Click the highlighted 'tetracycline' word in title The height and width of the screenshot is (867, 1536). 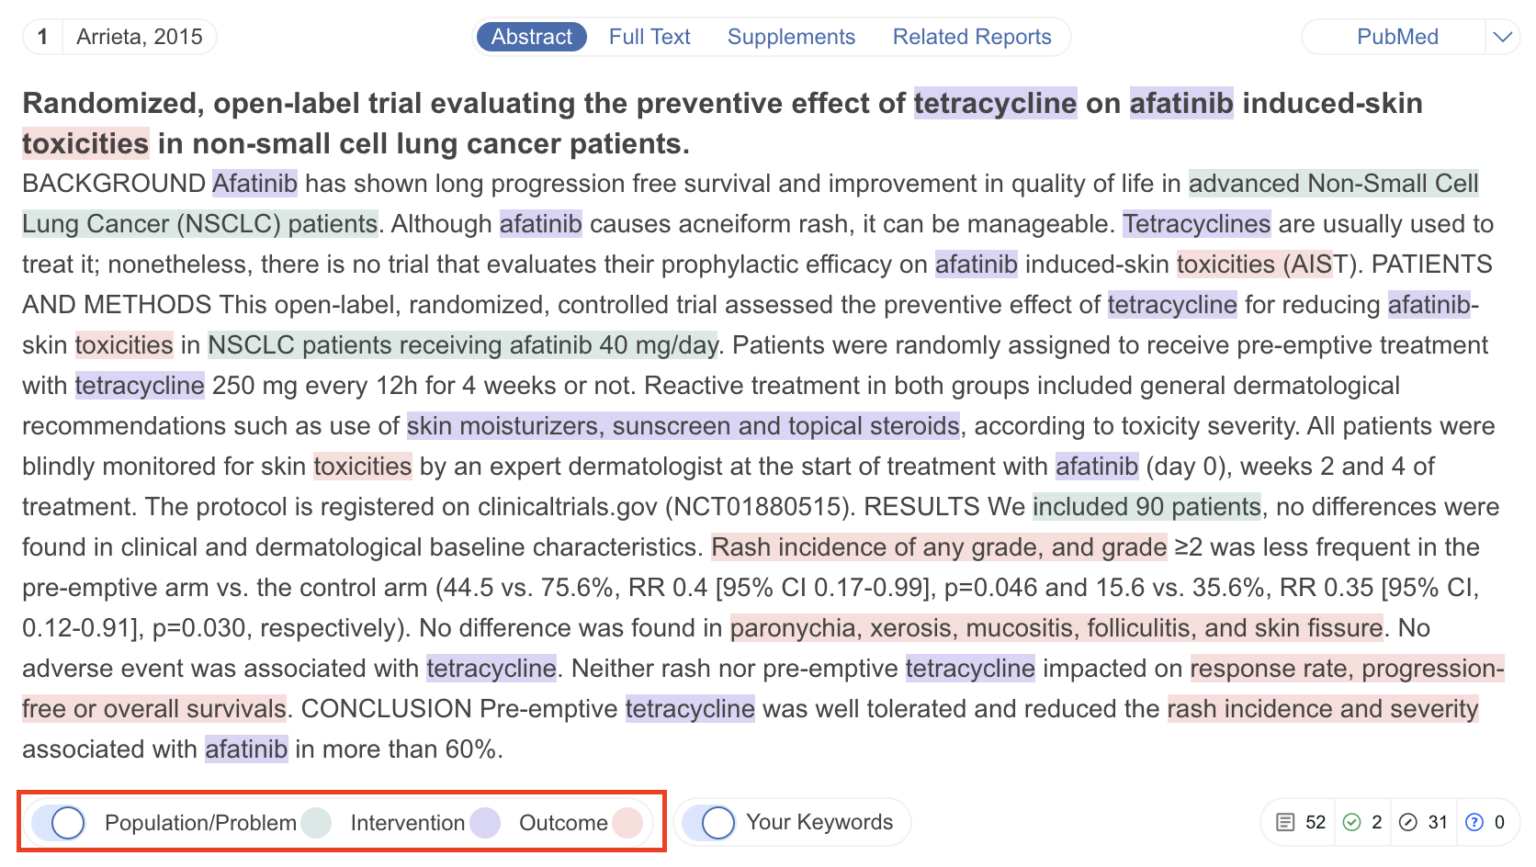tap(994, 104)
